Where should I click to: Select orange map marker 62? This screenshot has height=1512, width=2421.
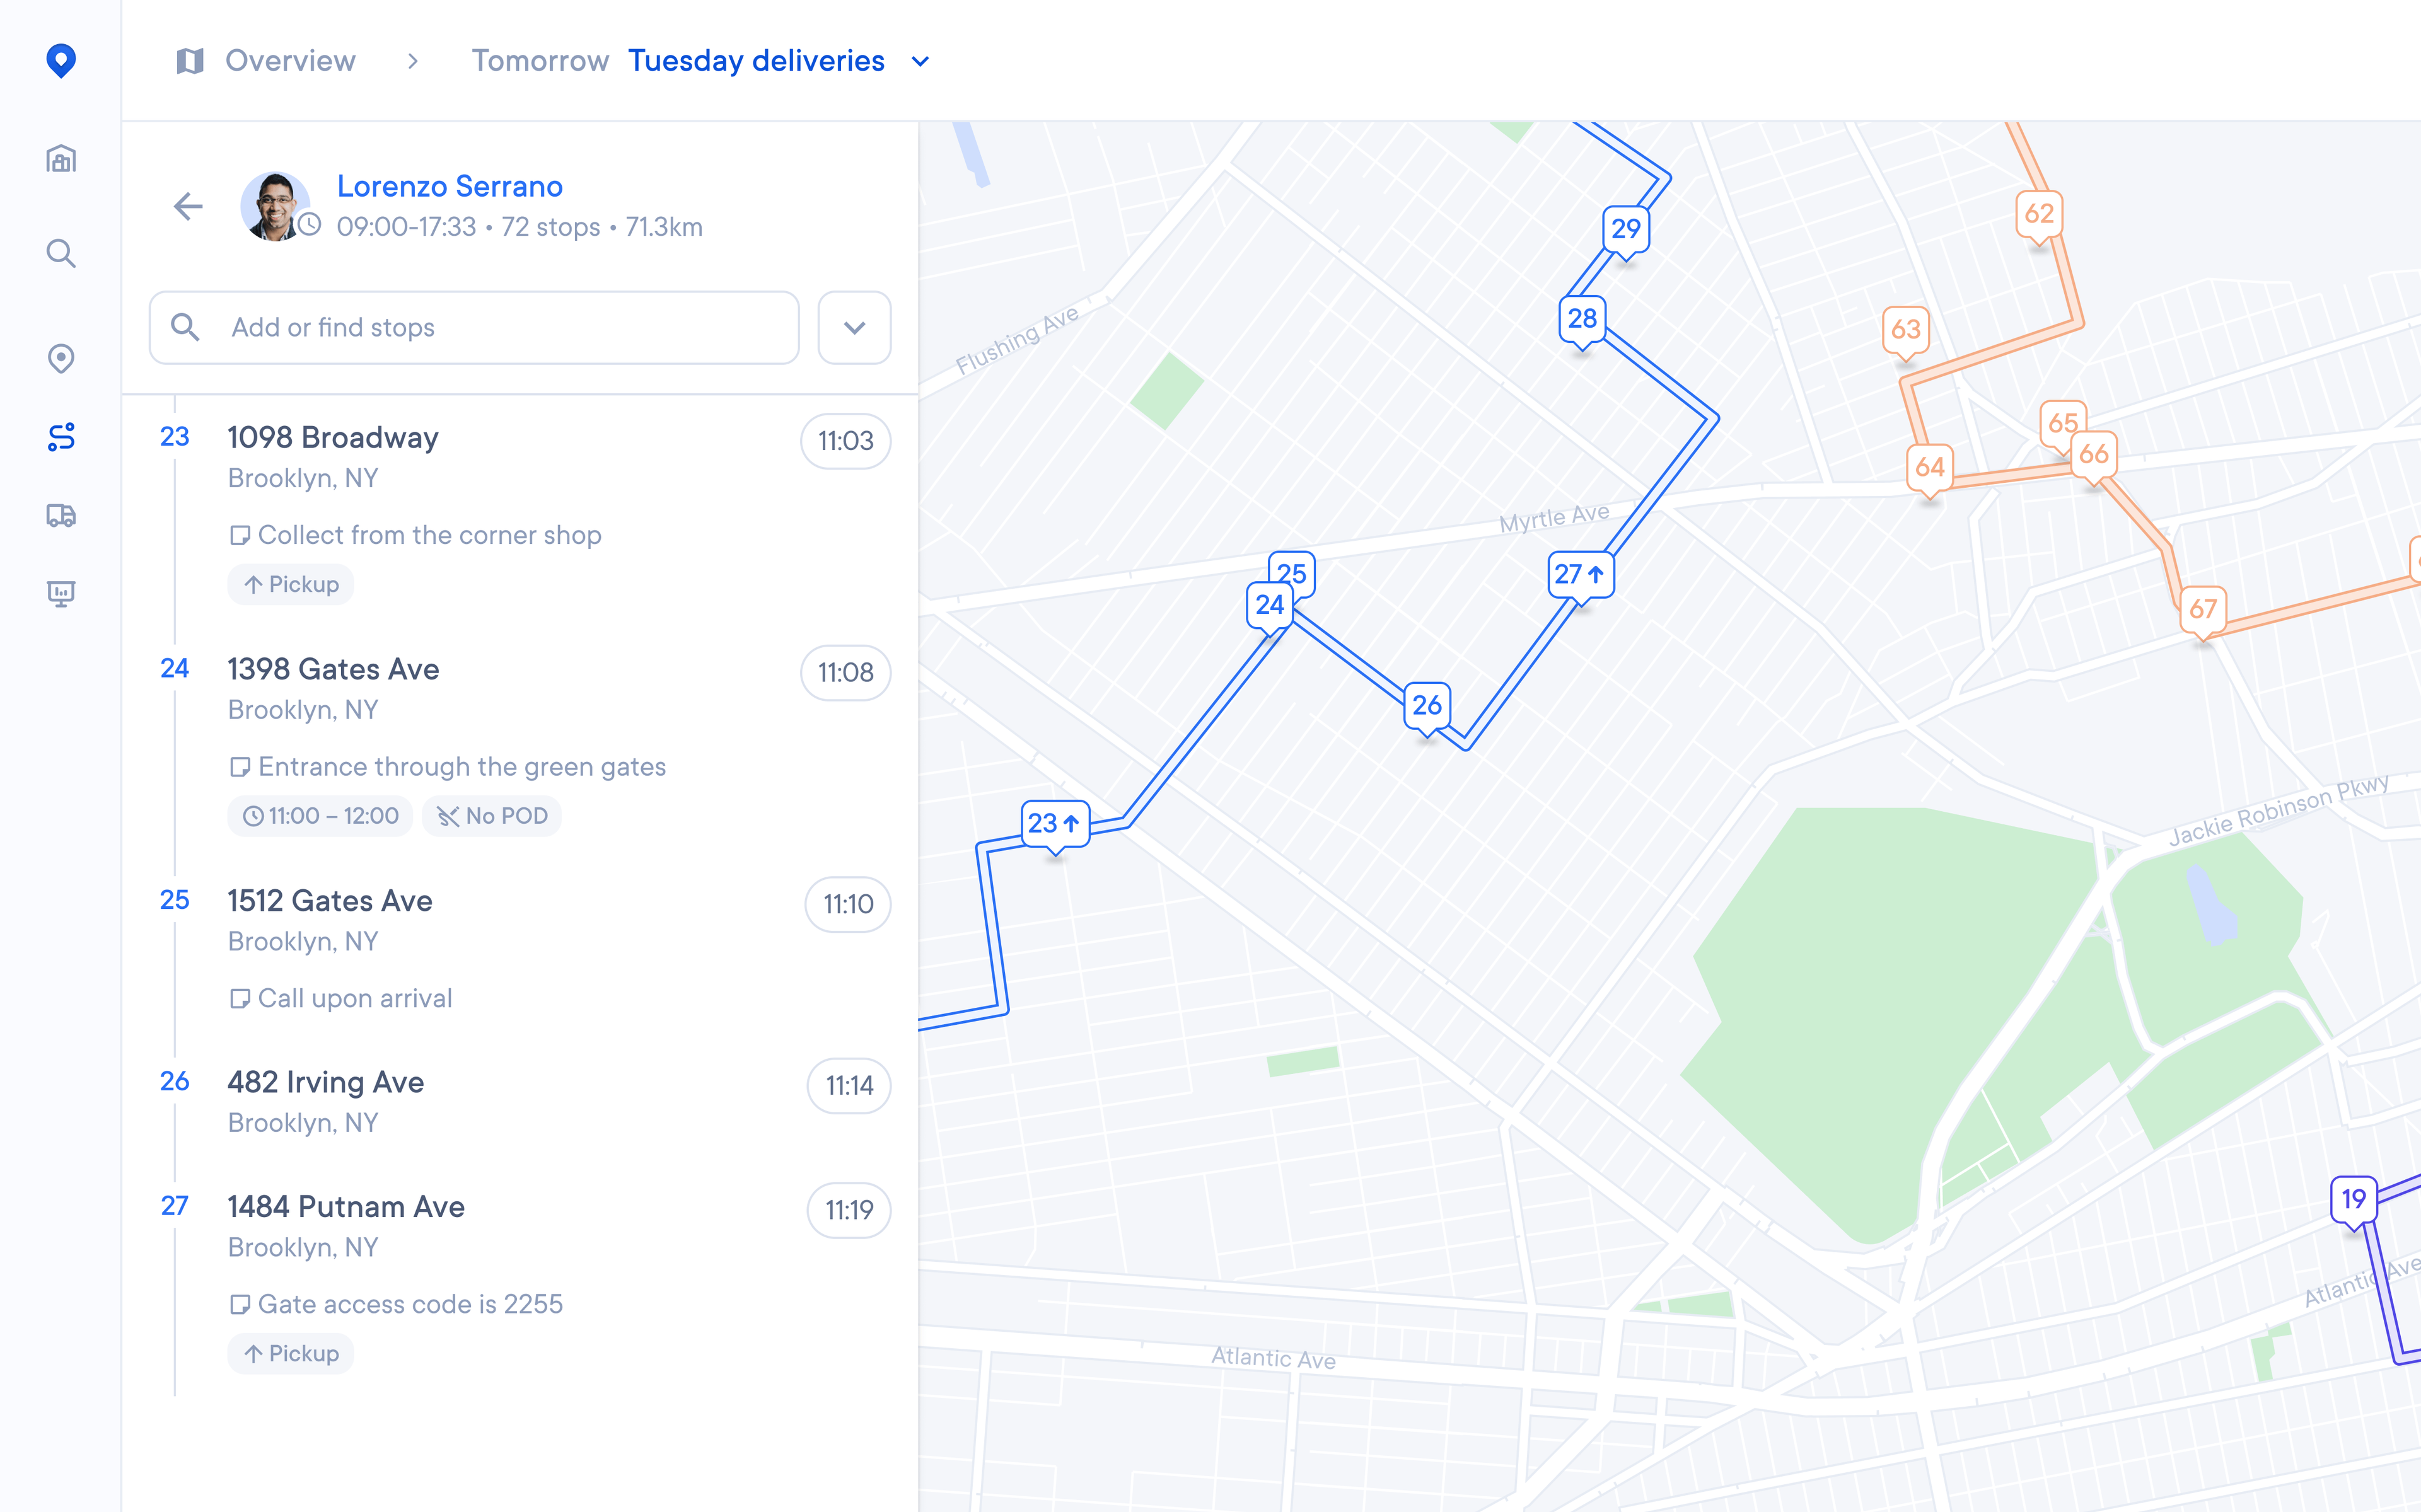point(2039,215)
